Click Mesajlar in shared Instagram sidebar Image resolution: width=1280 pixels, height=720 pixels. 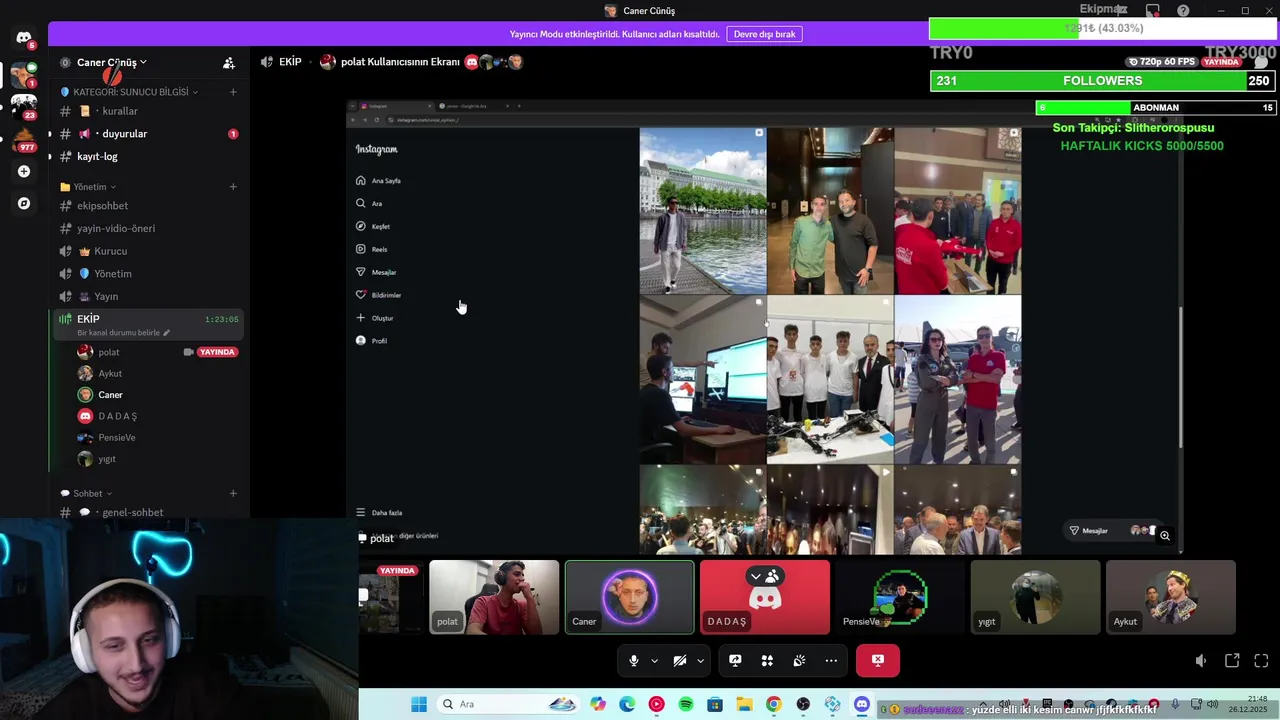coord(377,272)
